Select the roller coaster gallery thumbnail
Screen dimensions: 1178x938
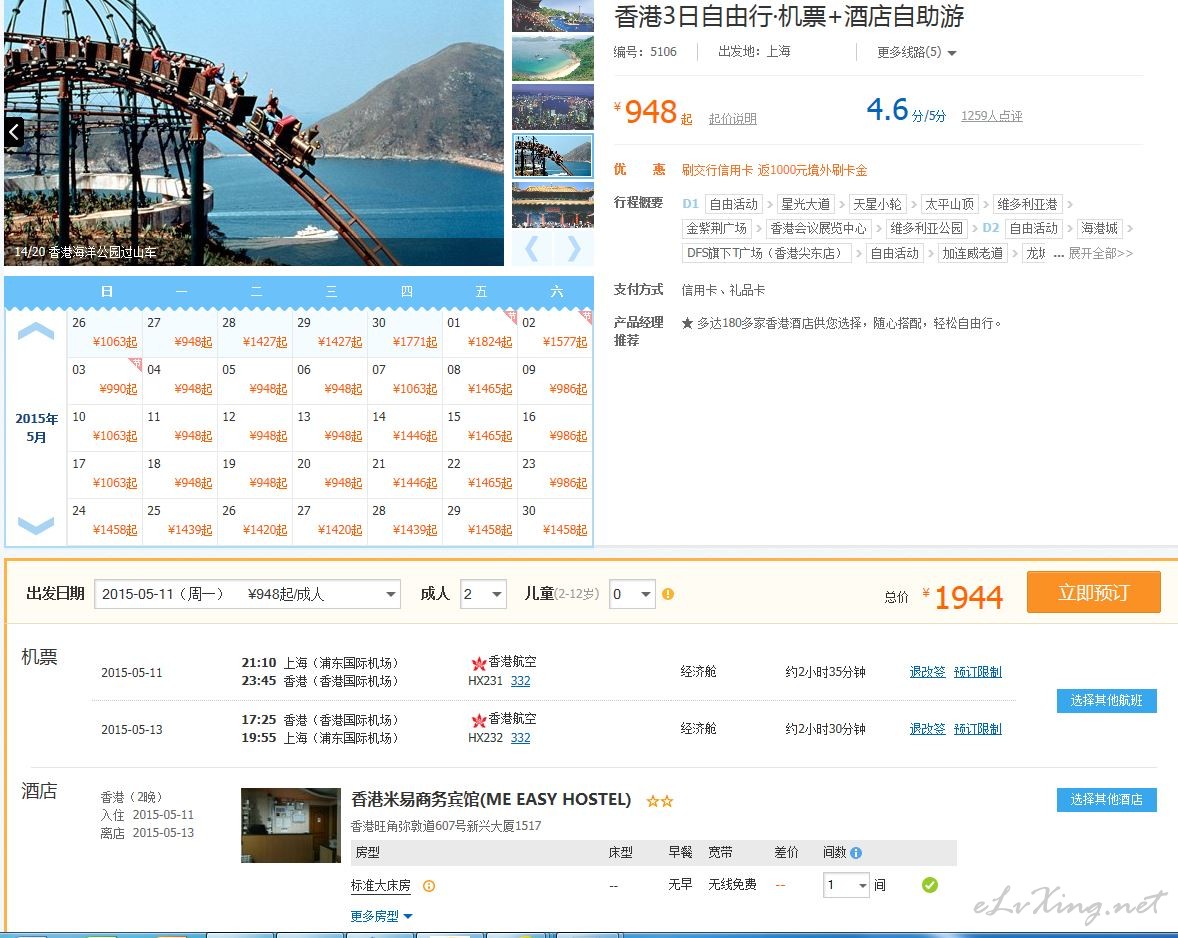(x=553, y=155)
